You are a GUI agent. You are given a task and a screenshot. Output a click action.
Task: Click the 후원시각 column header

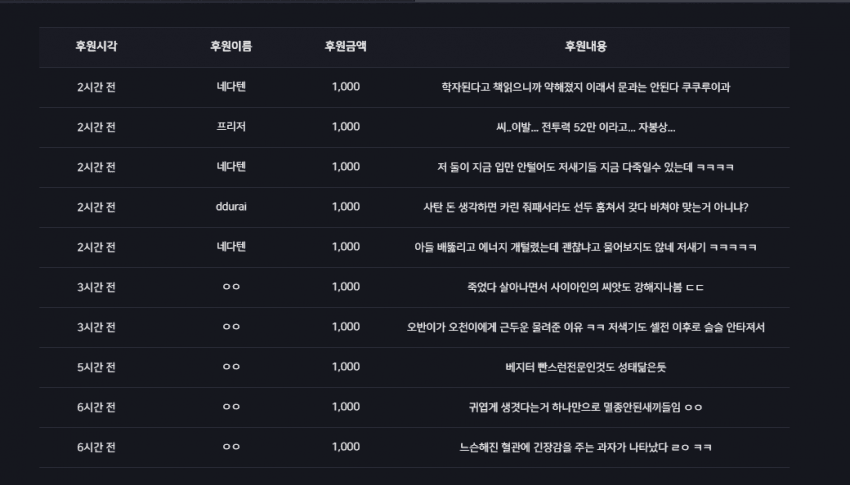point(96,47)
